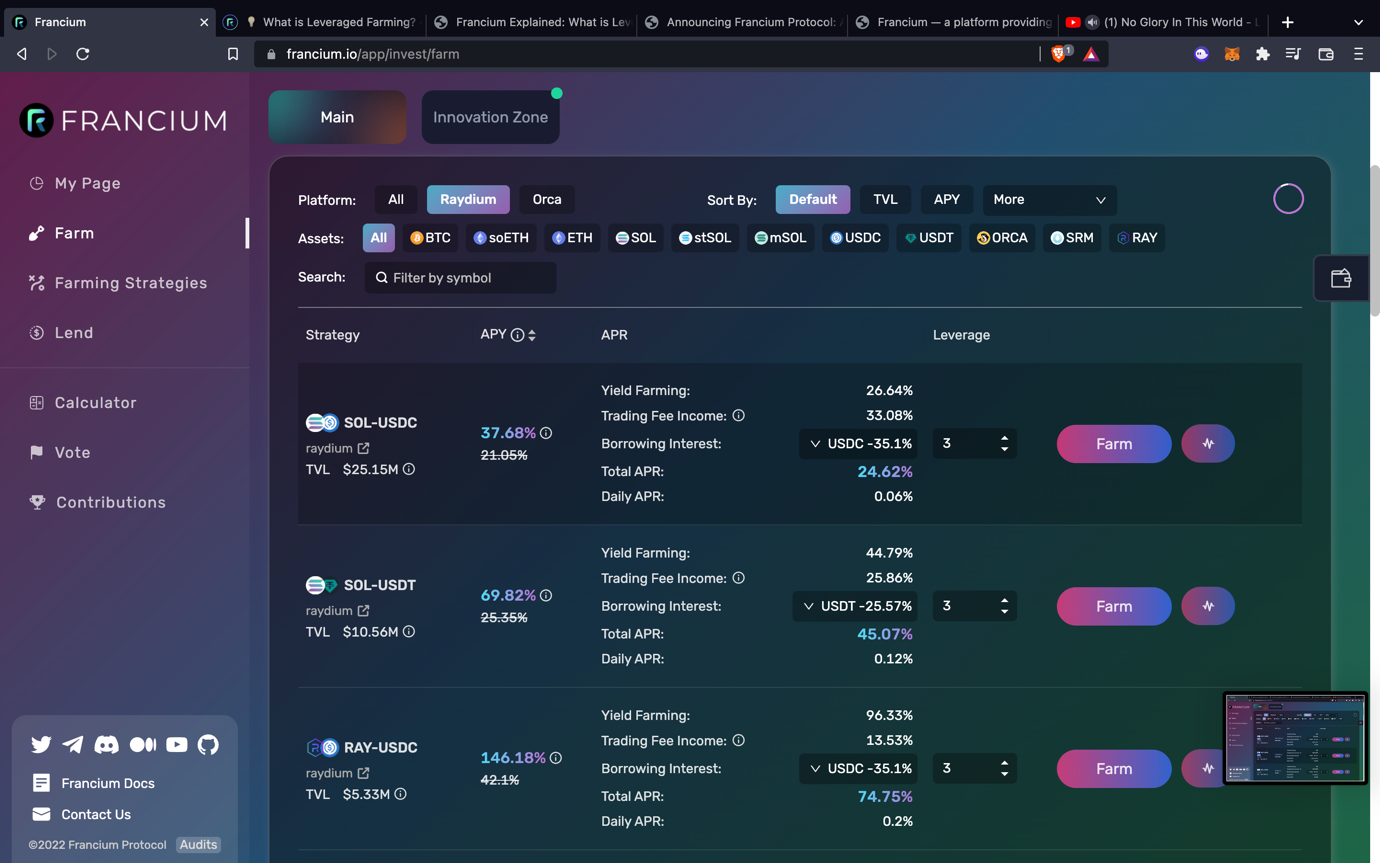Adjust leverage stepper for SOL-USDT

tap(1004, 606)
